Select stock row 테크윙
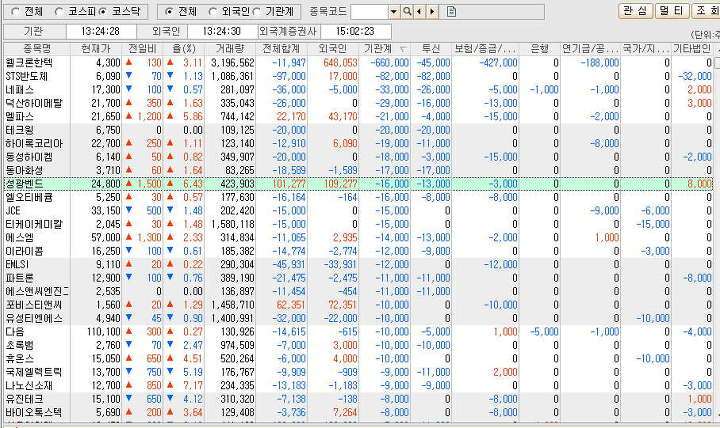This screenshot has width=720, height=428. click(x=358, y=130)
